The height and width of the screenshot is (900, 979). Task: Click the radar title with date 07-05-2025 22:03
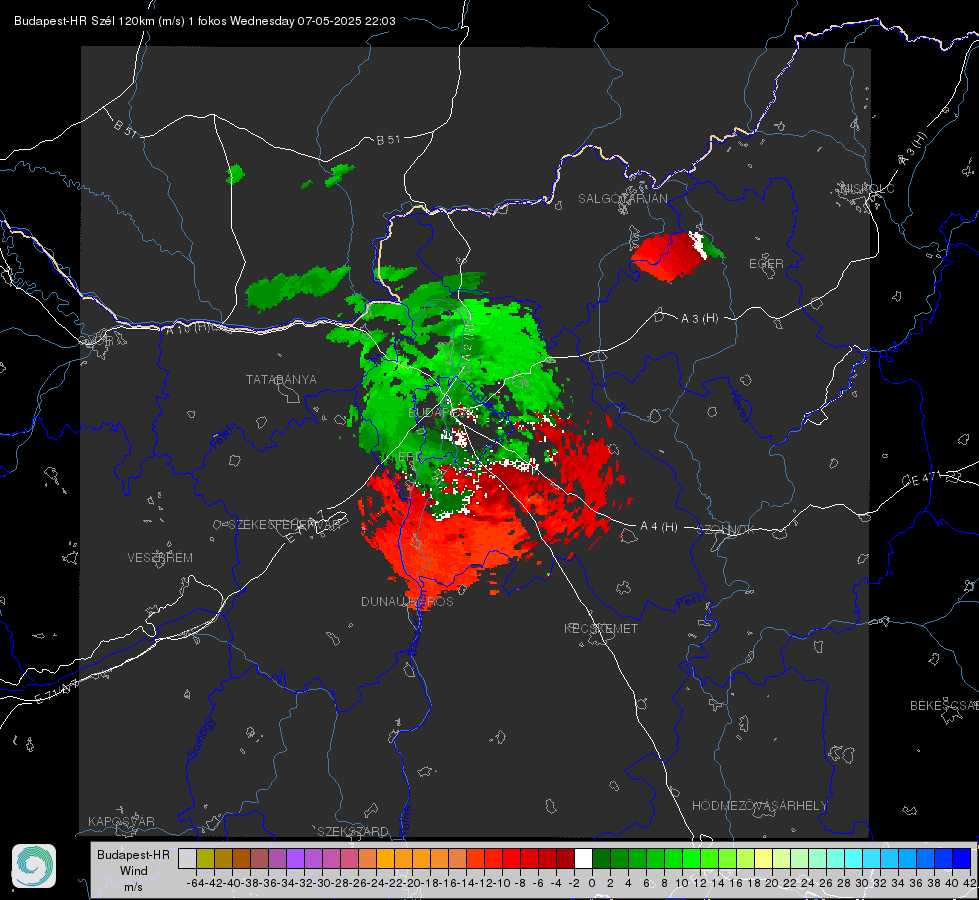205,21
